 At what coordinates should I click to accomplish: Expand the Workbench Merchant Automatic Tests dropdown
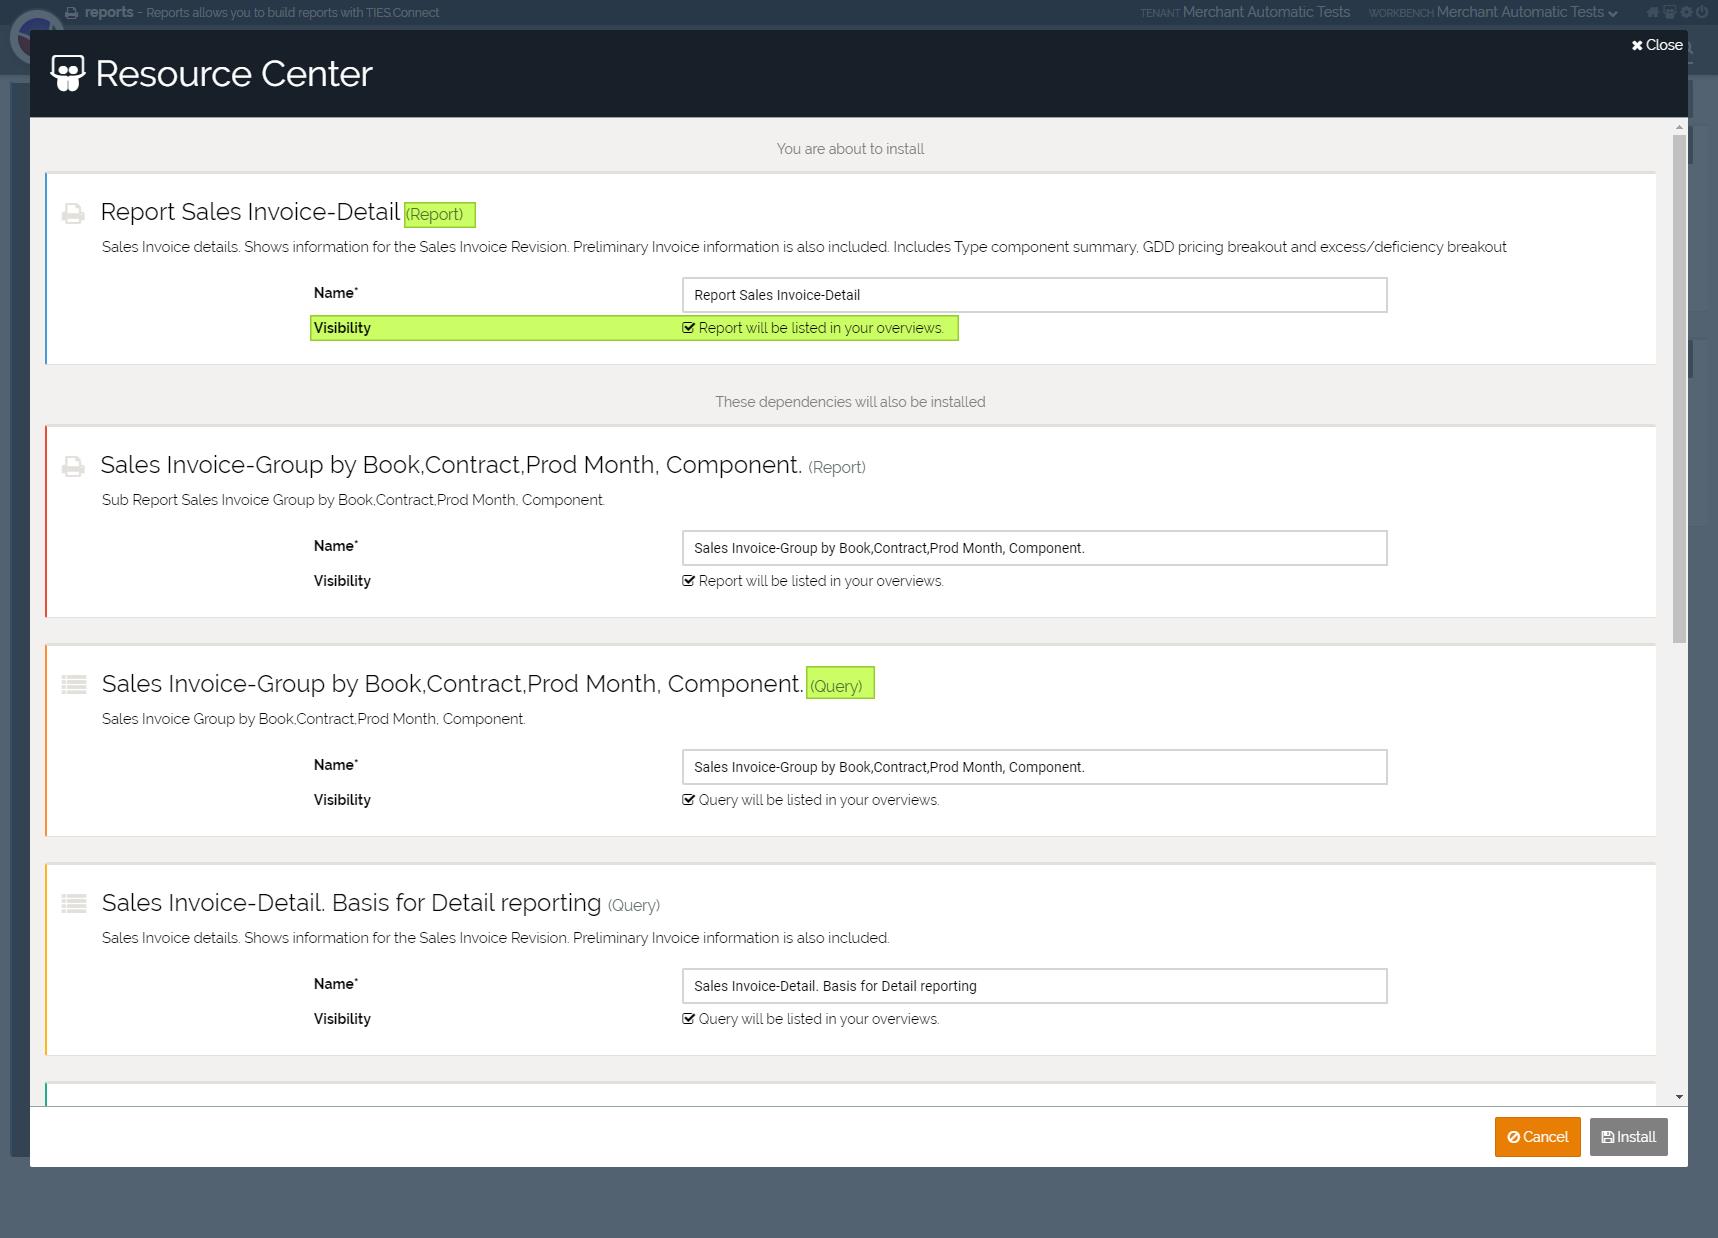[x=1526, y=12]
